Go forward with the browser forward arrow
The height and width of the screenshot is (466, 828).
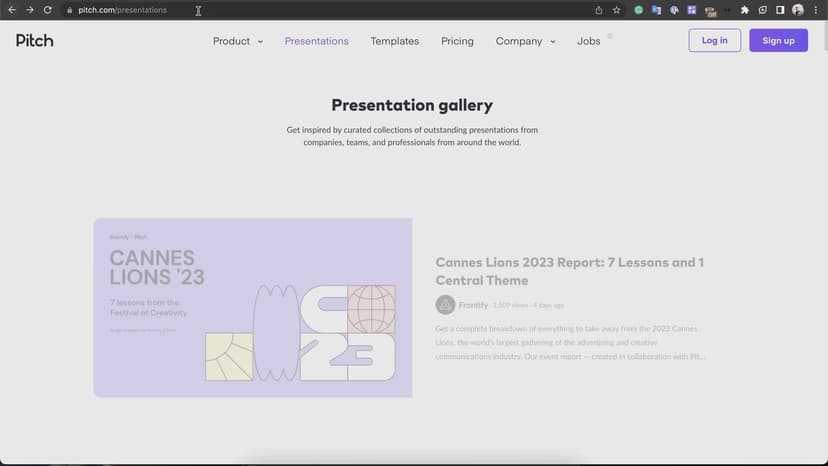coord(30,10)
